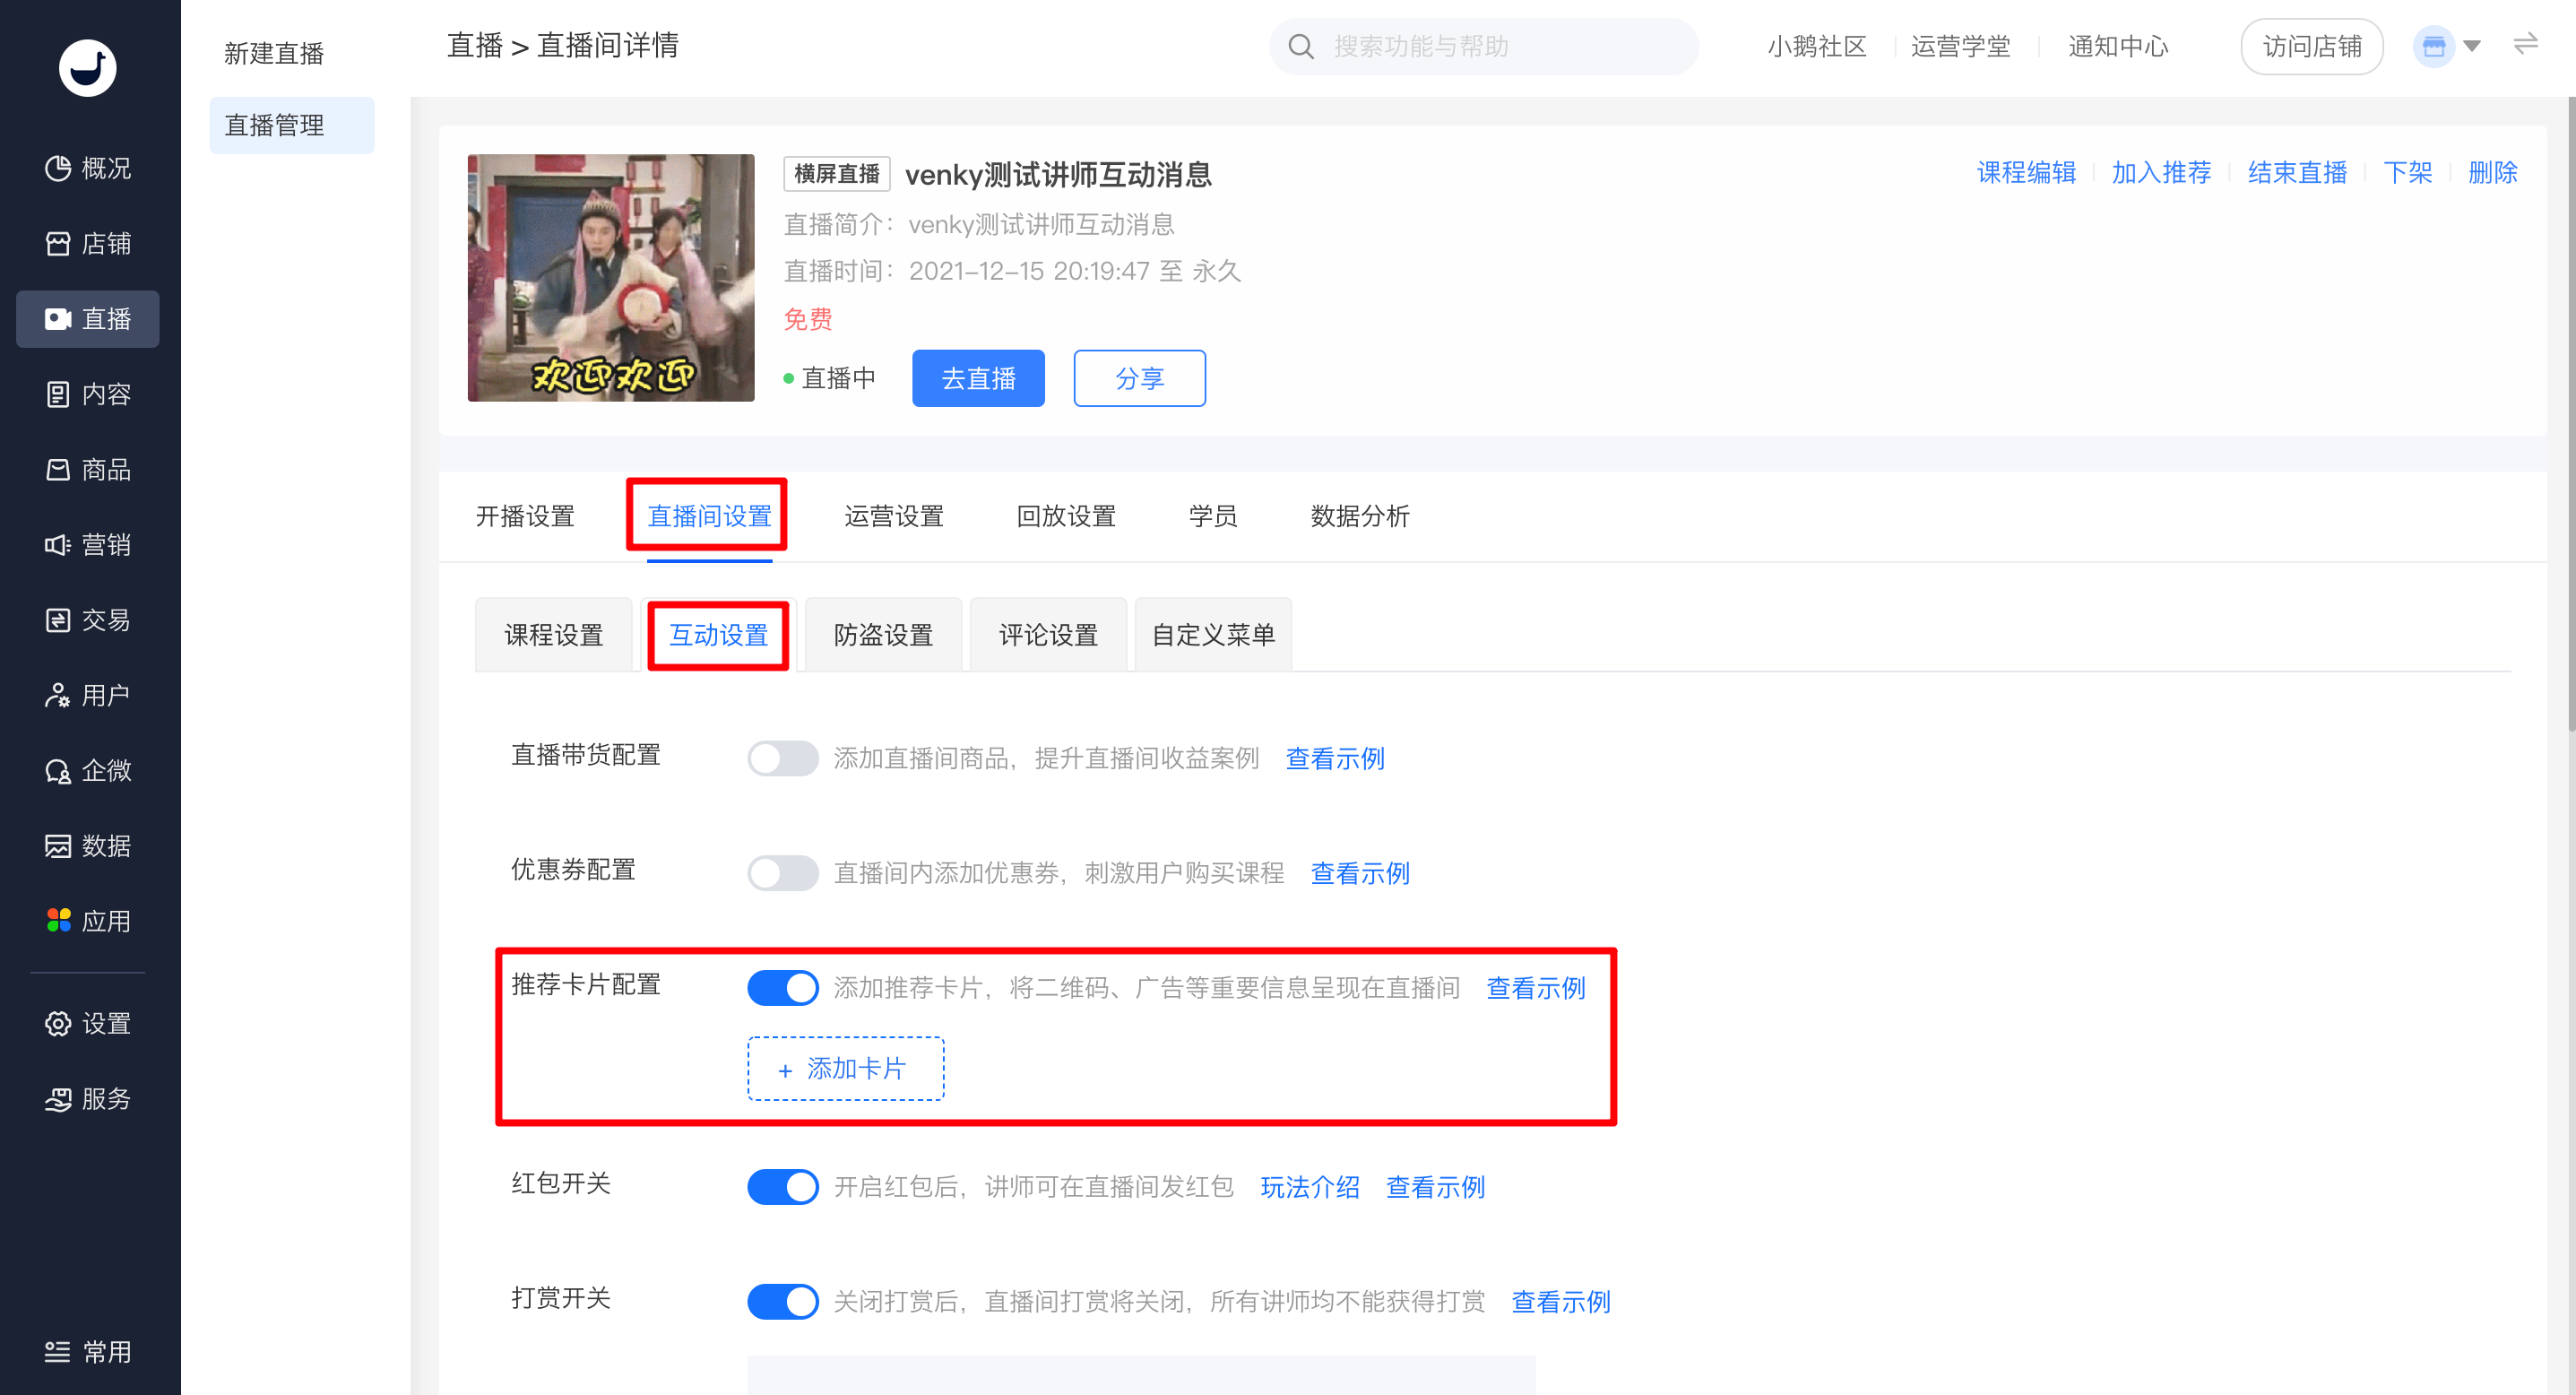Select 直播管理 in submenu

(291, 125)
